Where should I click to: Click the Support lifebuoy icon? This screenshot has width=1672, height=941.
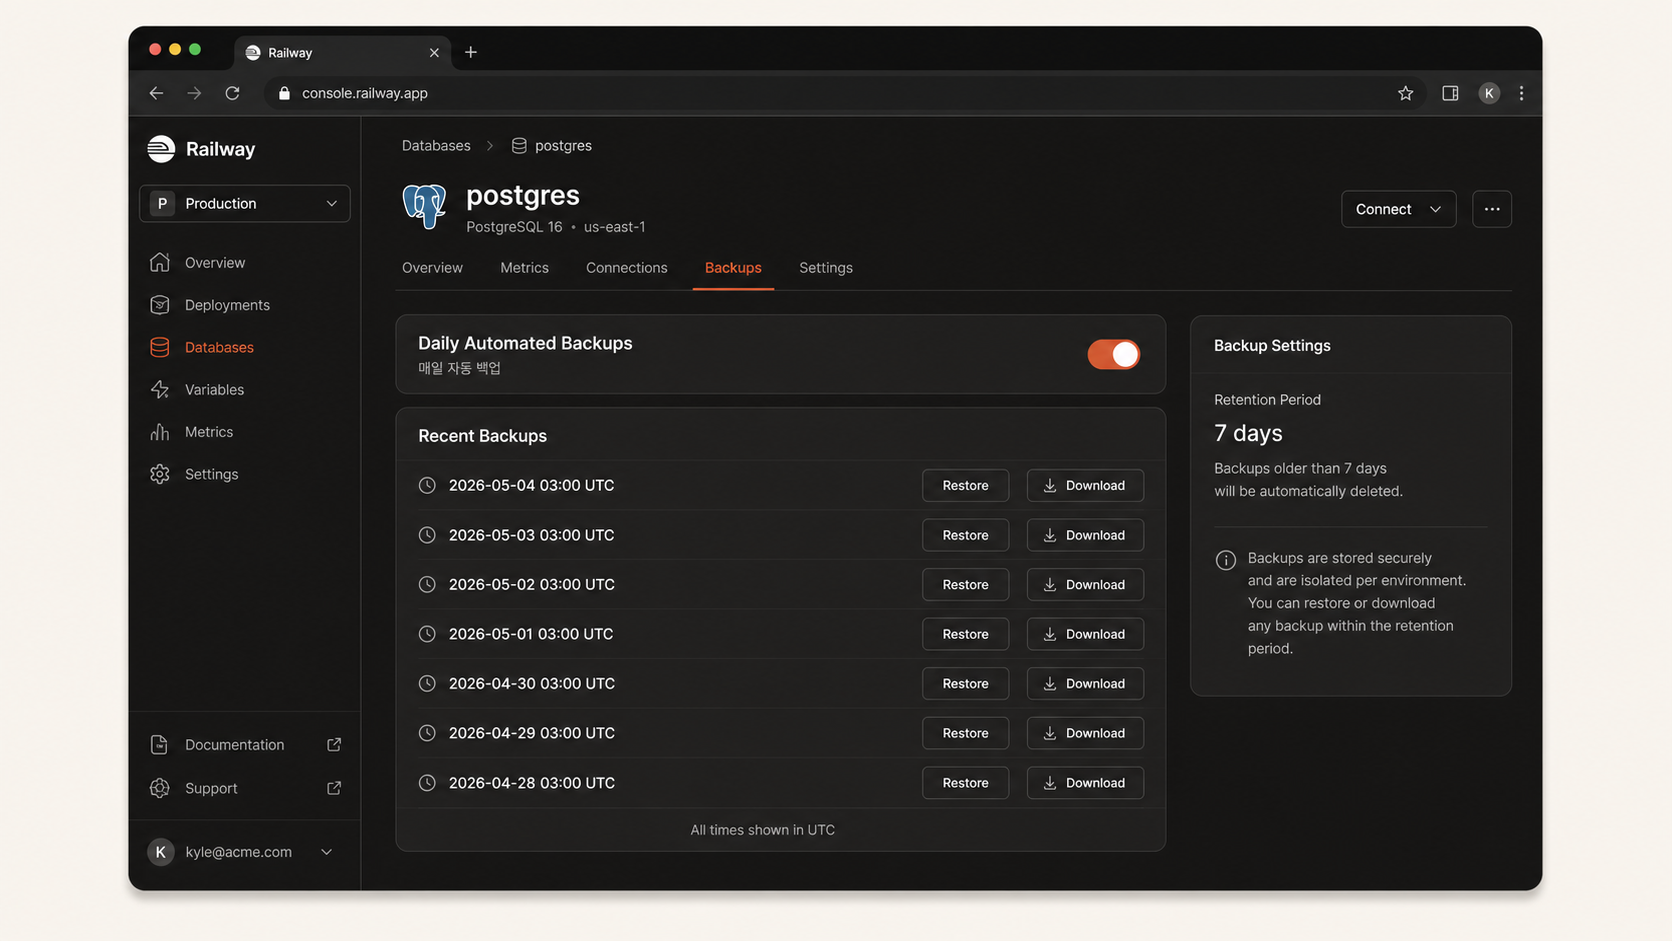click(159, 788)
